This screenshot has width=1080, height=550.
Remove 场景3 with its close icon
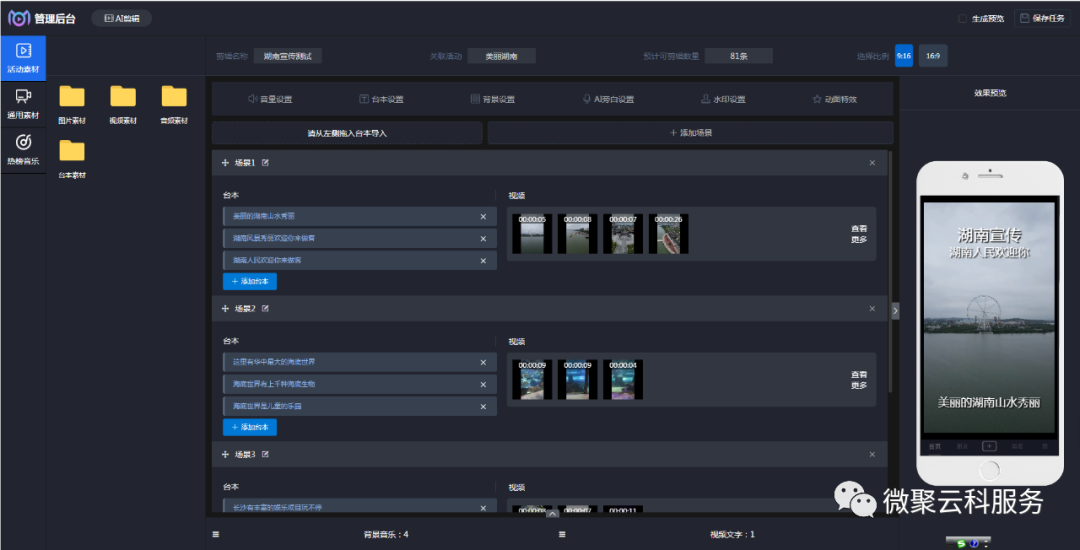872,455
